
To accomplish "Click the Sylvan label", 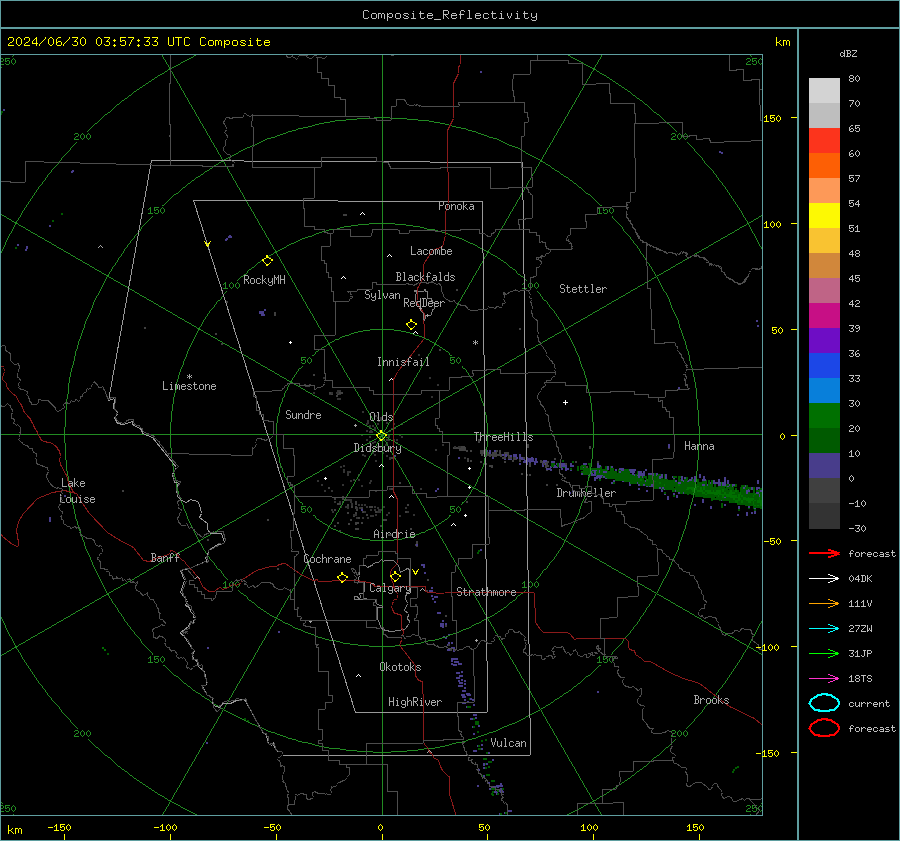I will (382, 295).
